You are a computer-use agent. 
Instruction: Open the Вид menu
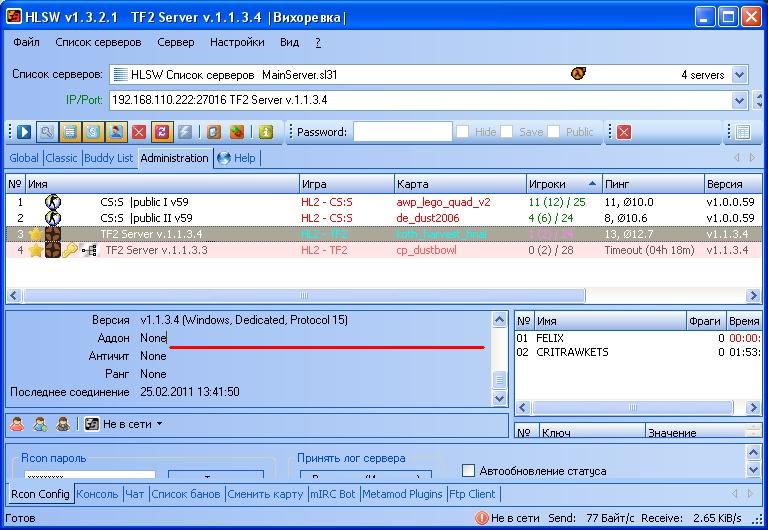(289, 42)
